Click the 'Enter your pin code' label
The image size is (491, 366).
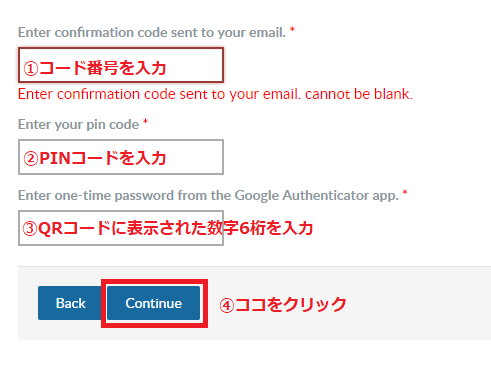(78, 124)
